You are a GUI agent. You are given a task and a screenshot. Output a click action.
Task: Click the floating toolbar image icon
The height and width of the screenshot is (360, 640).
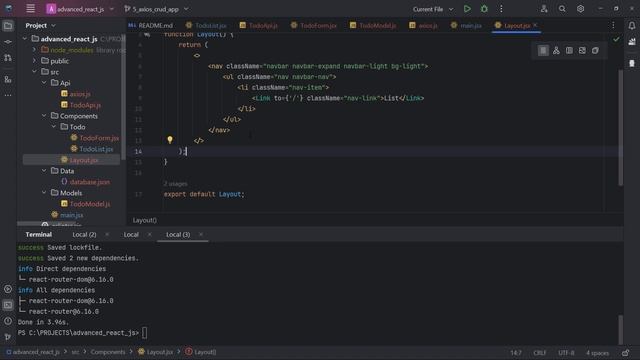point(582,51)
